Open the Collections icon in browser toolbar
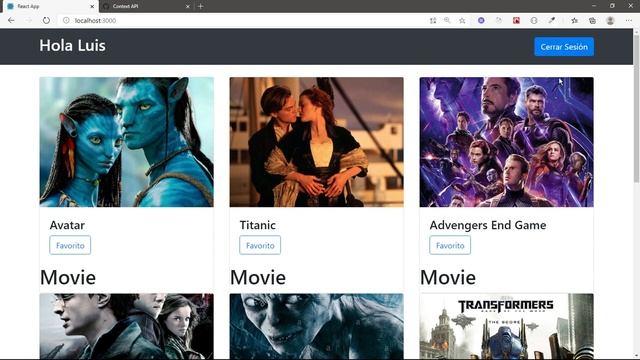640x360 pixels. click(592, 20)
